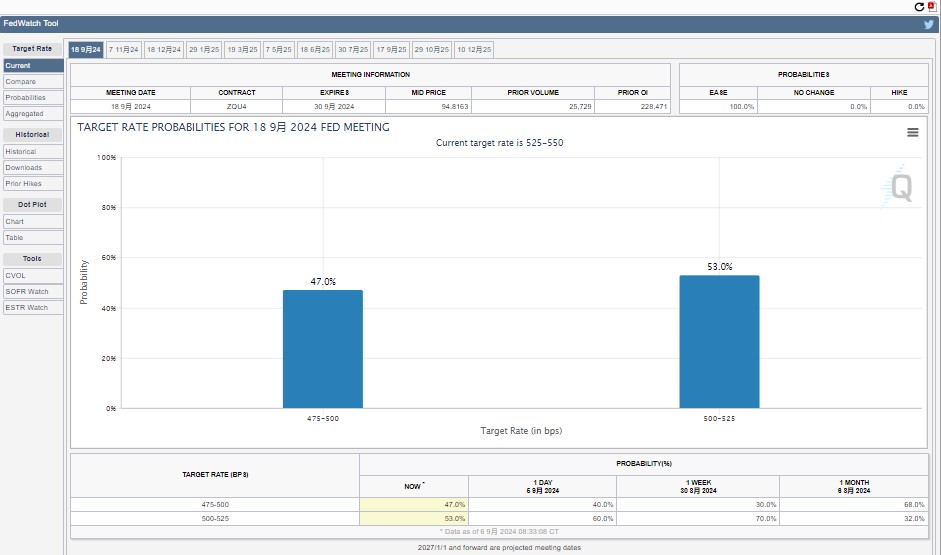941x555 pixels.
Task: Select Aggregated in the sidebar
Action: pyautogui.click(x=25, y=114)
